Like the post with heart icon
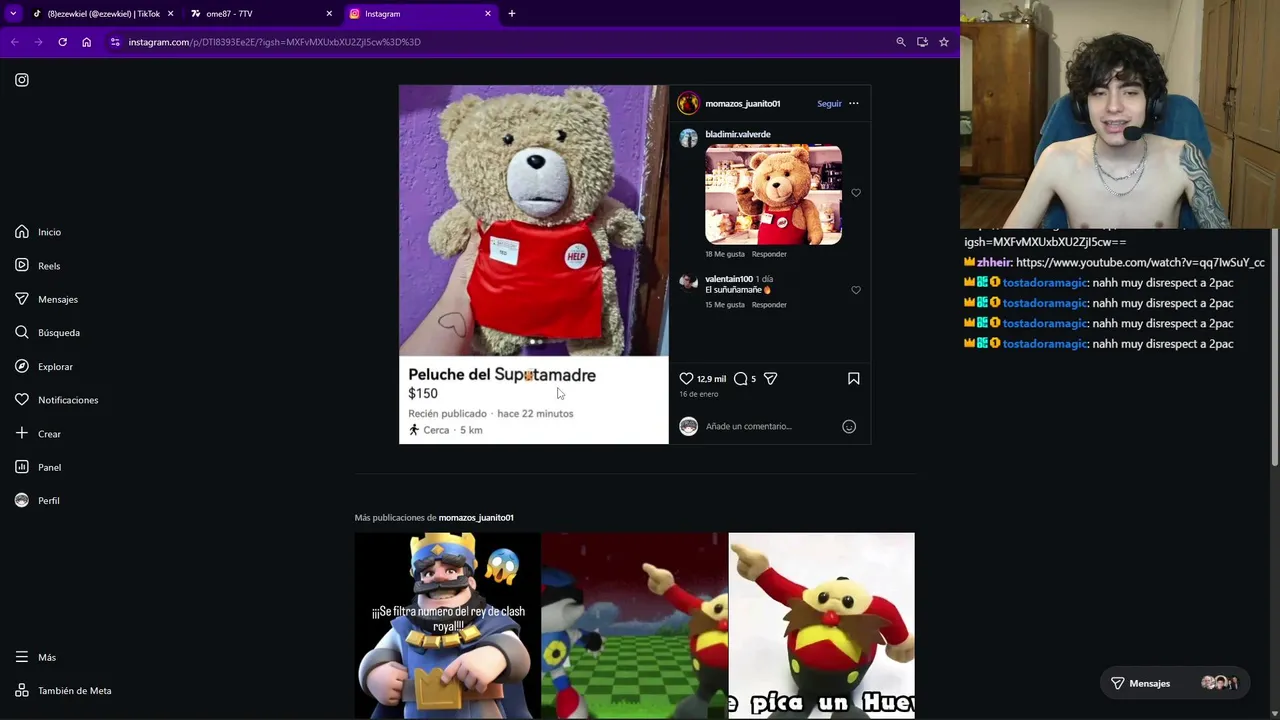The height and width of the screenshot is (720, 1280). 686,379
